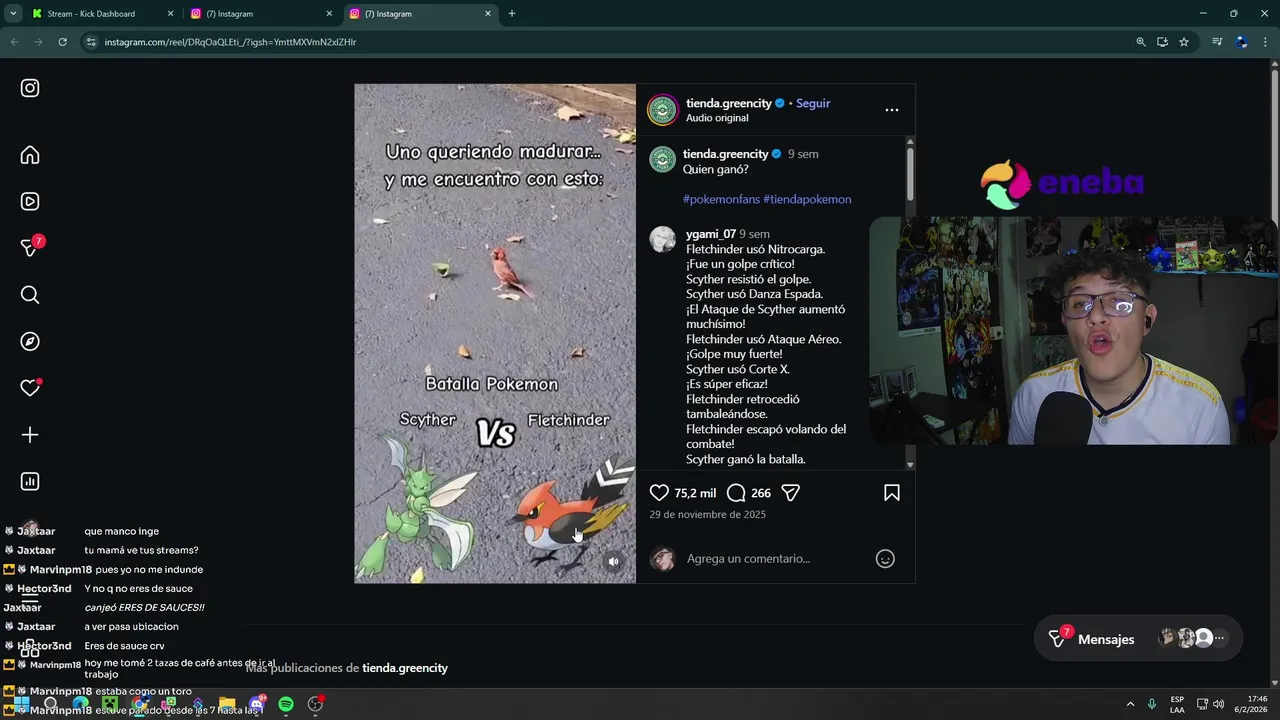Open the dashboard chart icon in sidebar
The height and width of the screenshot is (720, 1280).
point(30,481)
